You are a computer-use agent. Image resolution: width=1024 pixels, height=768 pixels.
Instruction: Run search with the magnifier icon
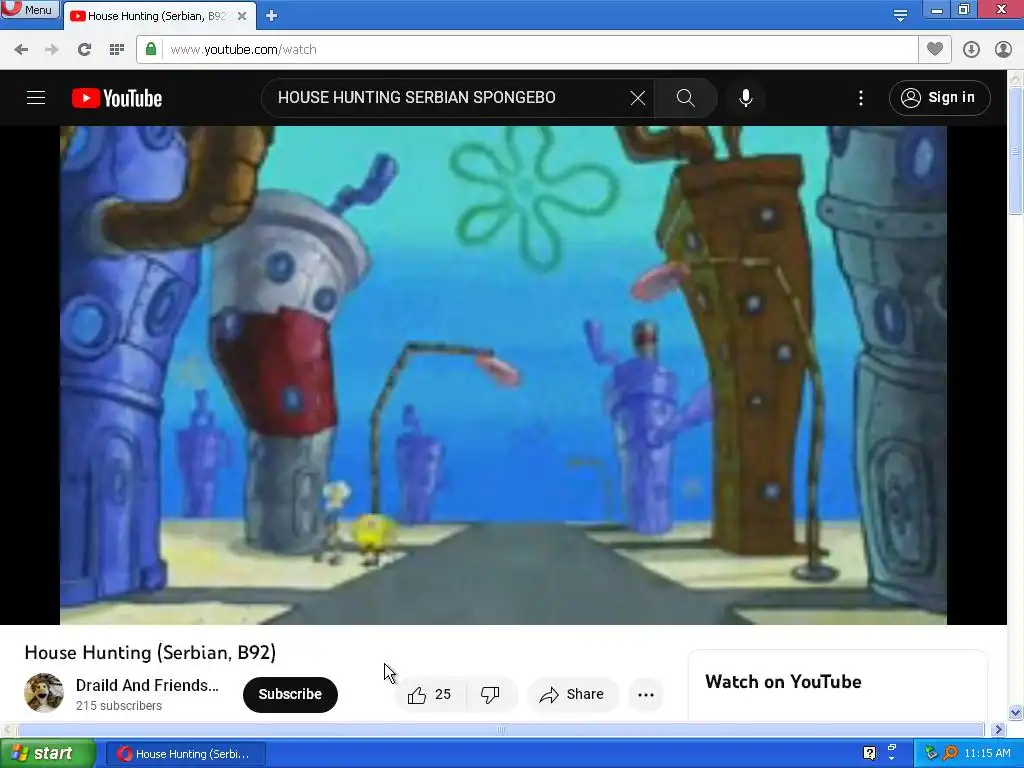pos(686,98)
